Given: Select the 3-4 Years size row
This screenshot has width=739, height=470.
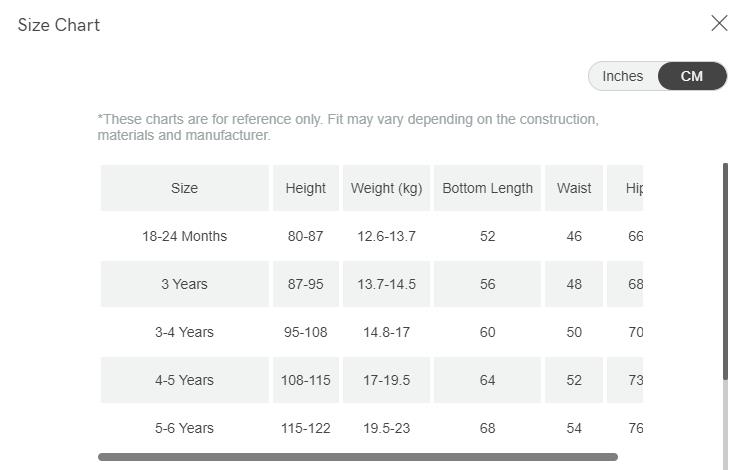Looking at the screenshot, I should (185, 332).
